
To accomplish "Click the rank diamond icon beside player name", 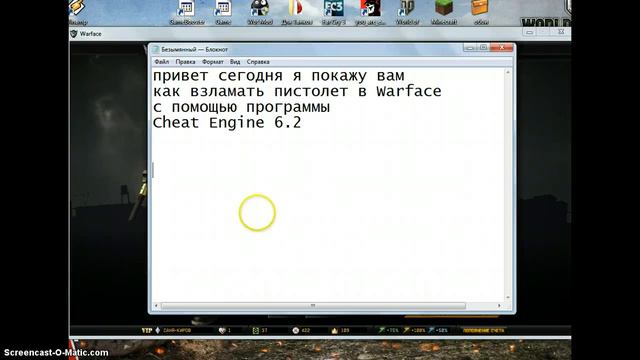I will (x=158, y=330).
